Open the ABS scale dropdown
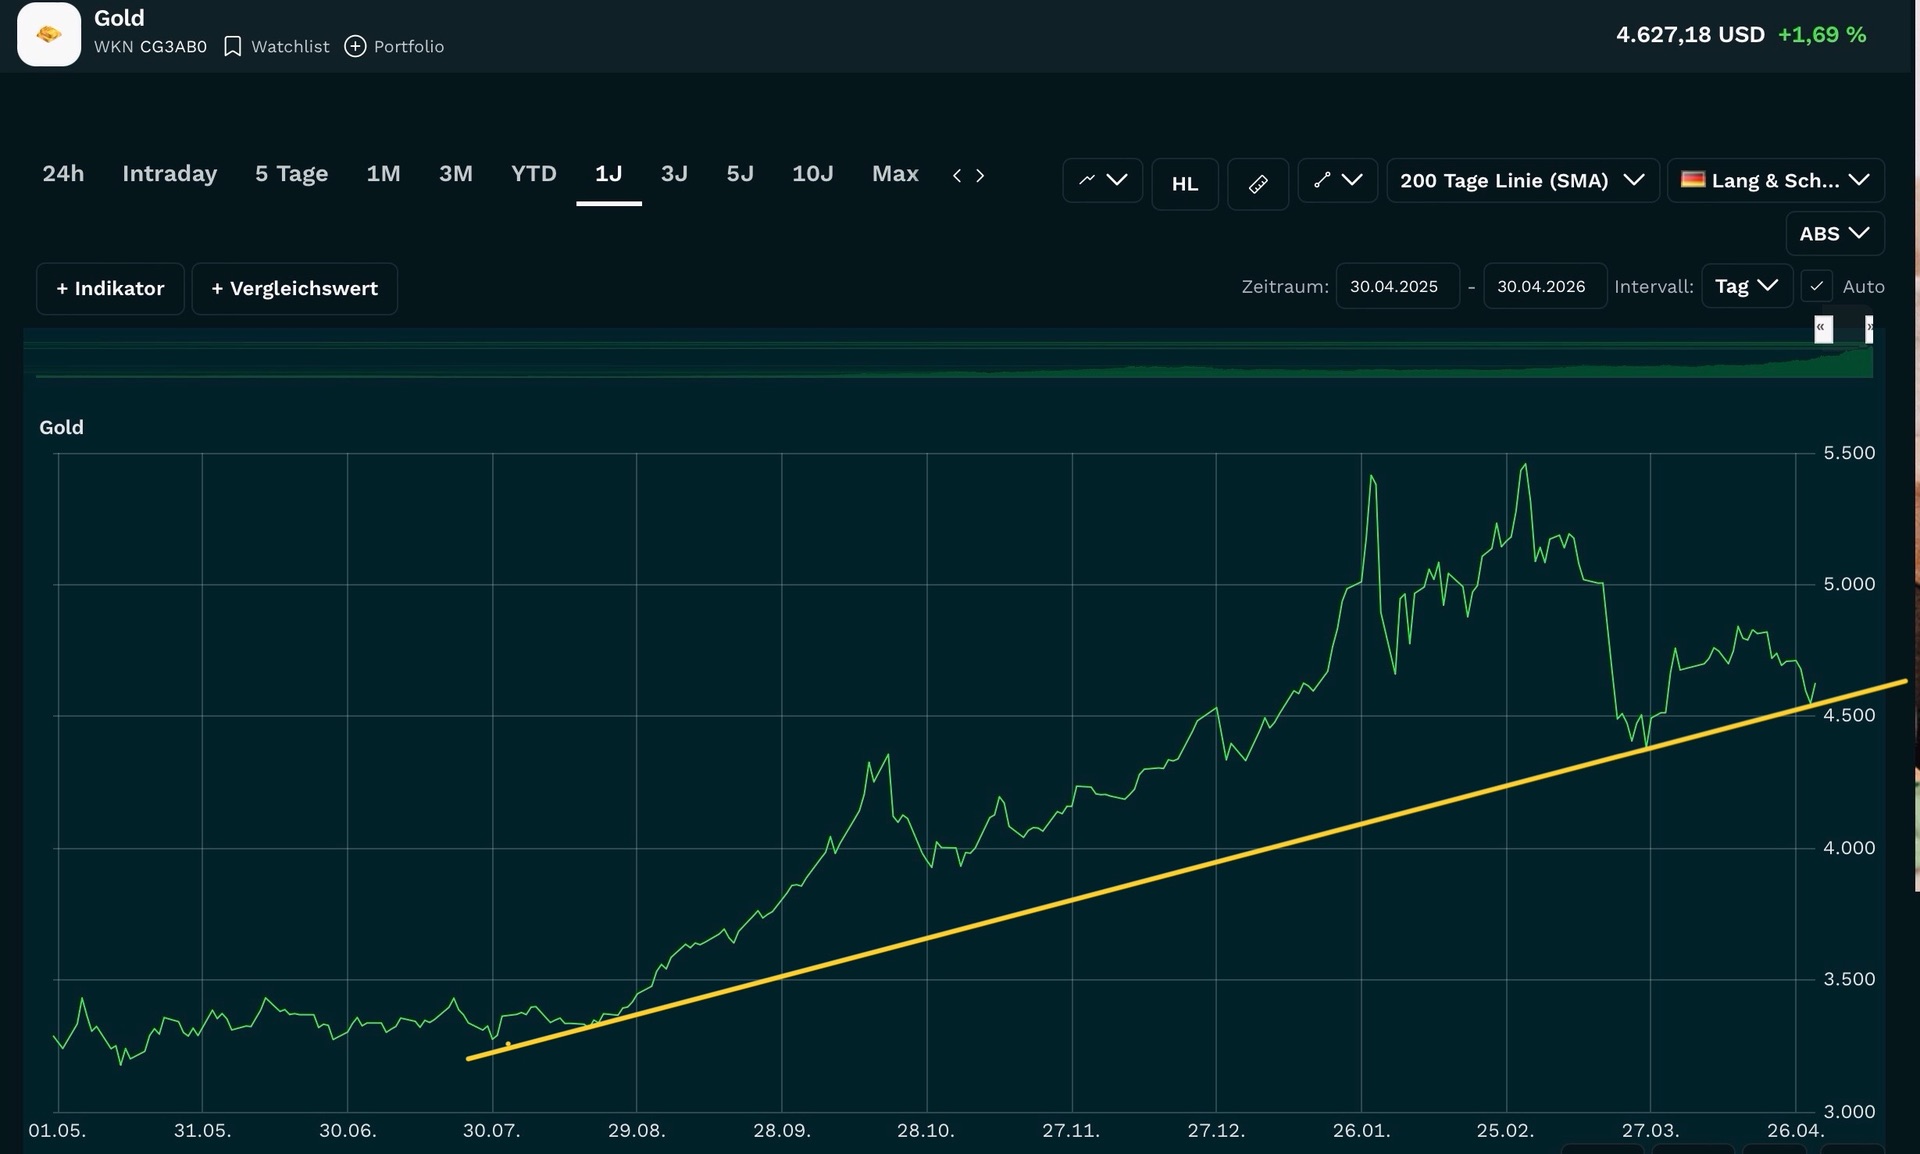Viewport: 1920px width, 1154px height. (x=1835, y=234)
